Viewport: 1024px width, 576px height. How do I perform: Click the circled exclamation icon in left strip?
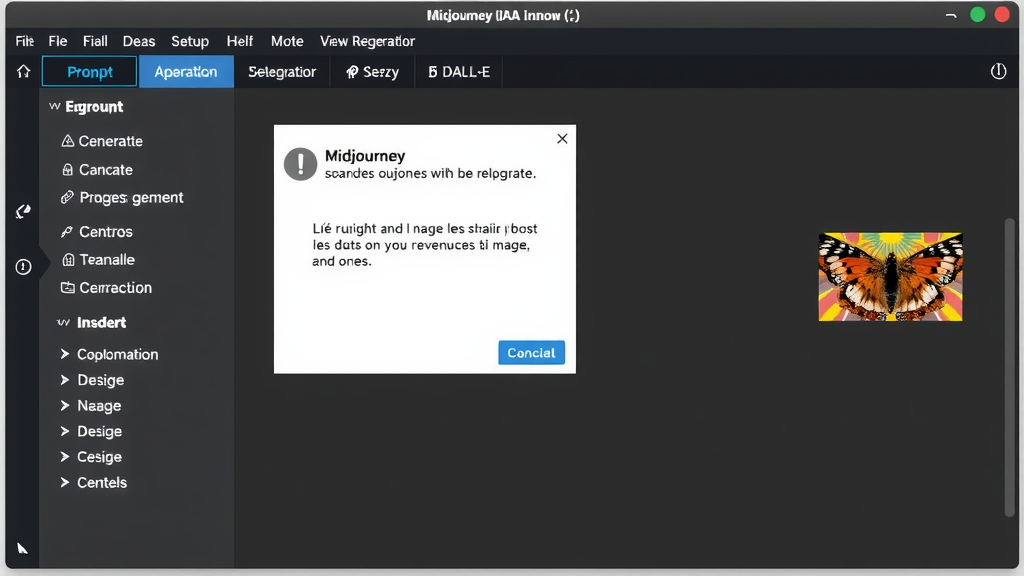pos(23,267)
